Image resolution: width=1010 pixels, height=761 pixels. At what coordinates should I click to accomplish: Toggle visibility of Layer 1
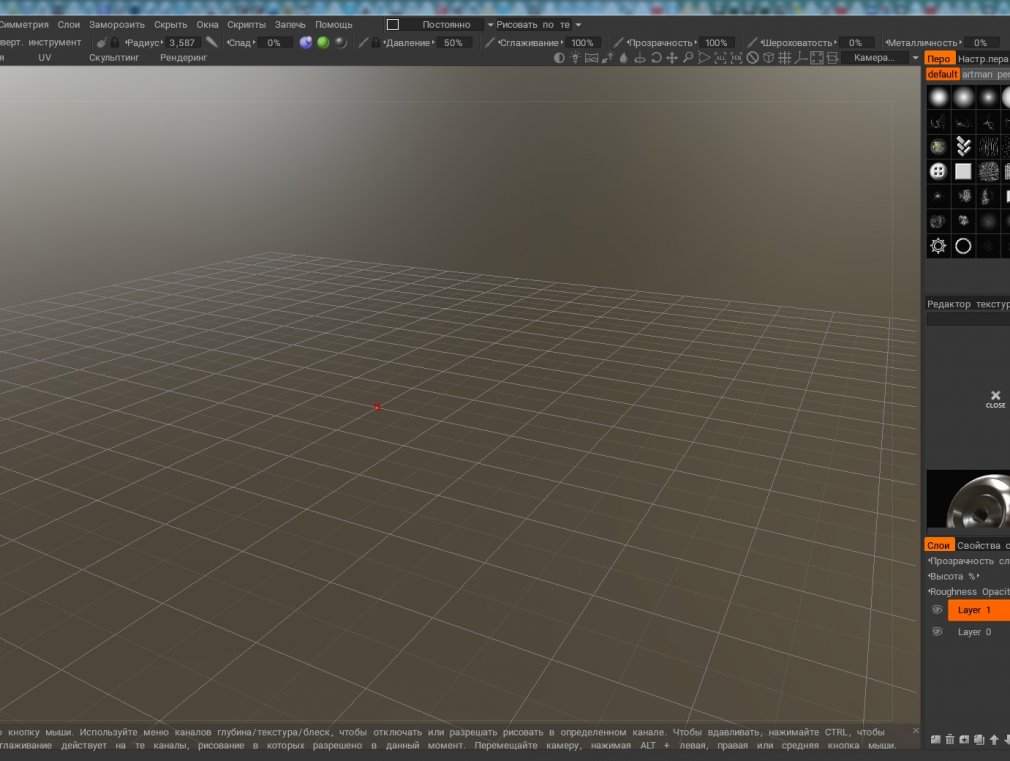pyautogui.click(x=937, y=610)
